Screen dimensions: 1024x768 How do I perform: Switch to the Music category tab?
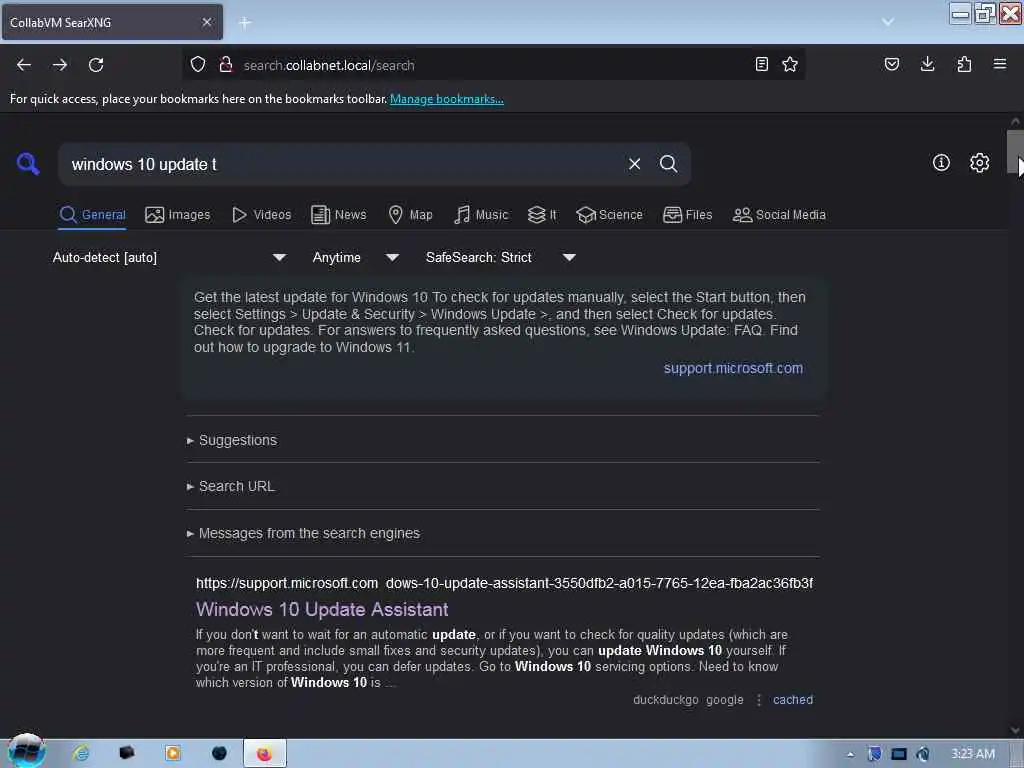pyautogui.click(x=481, y=215)
